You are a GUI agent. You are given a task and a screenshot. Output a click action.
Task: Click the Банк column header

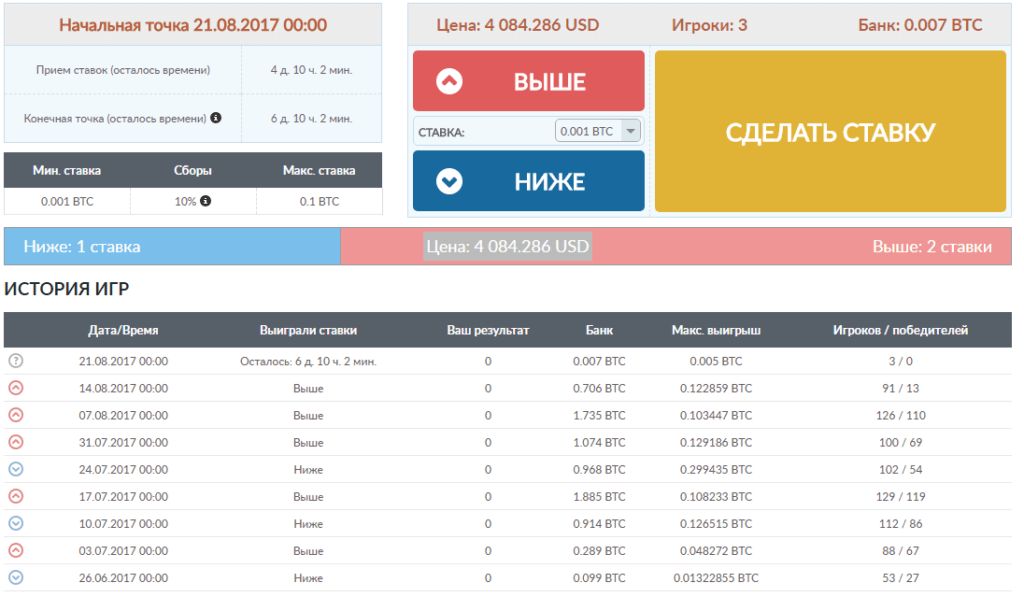coord(599,330)
